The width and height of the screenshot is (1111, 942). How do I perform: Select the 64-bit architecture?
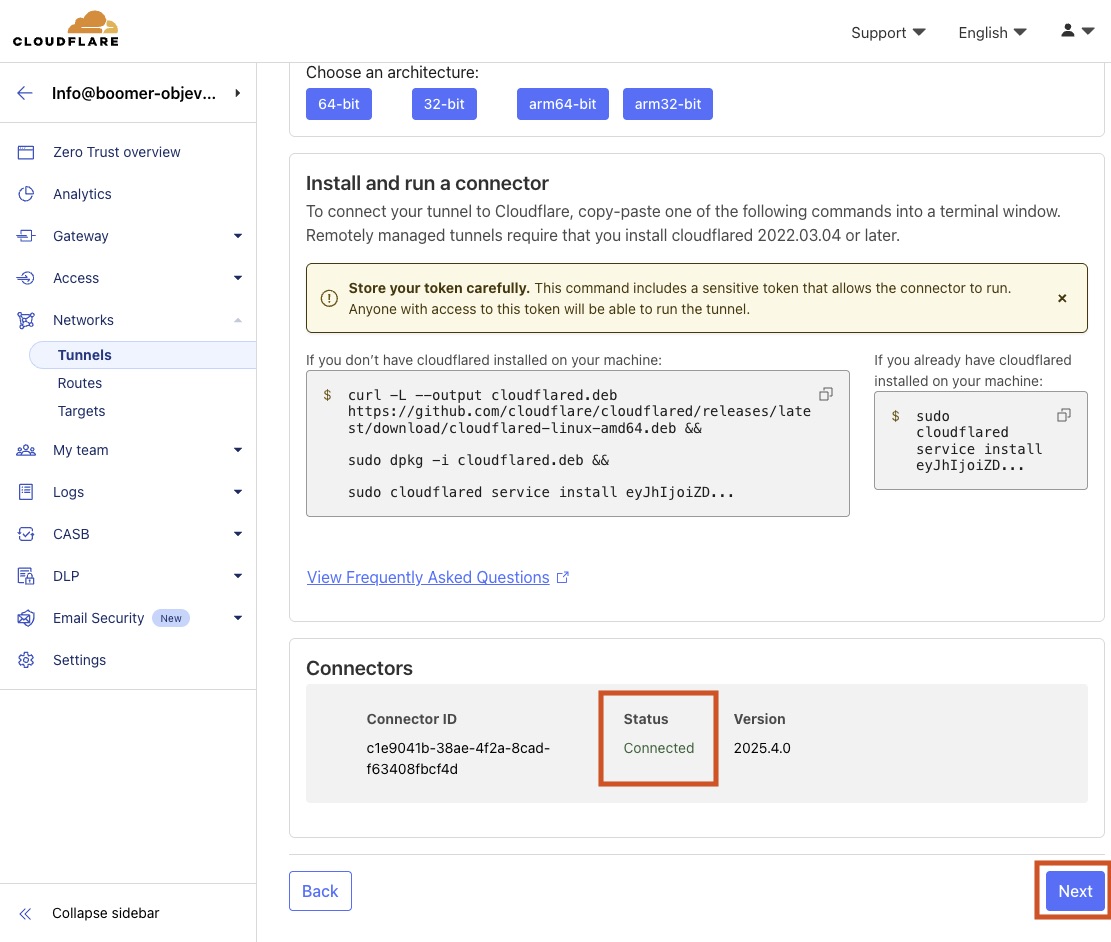coord(339,104)
